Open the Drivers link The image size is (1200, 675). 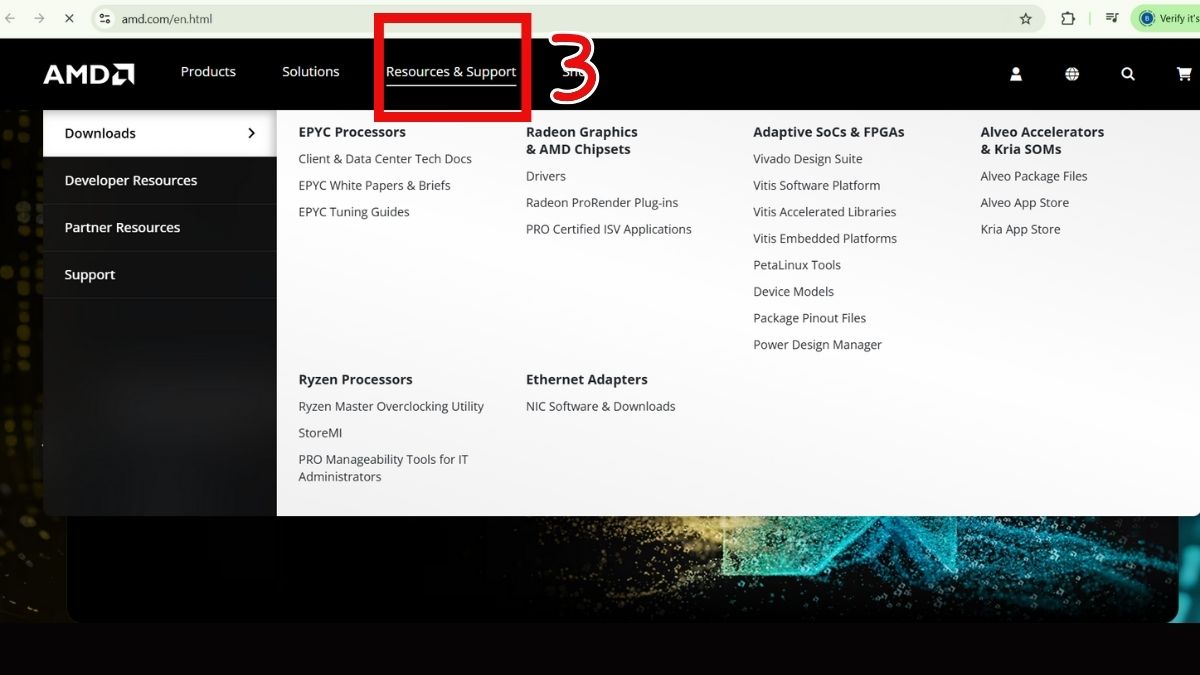[546, 176]
